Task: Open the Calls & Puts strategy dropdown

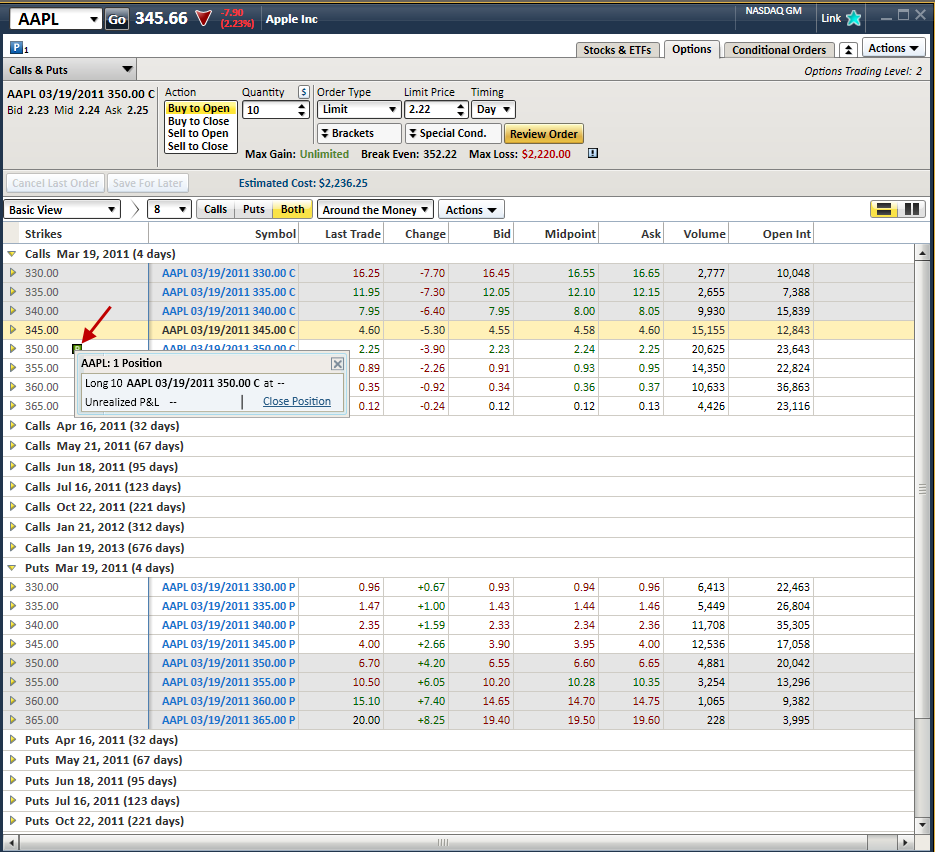Action: [70, 70]
